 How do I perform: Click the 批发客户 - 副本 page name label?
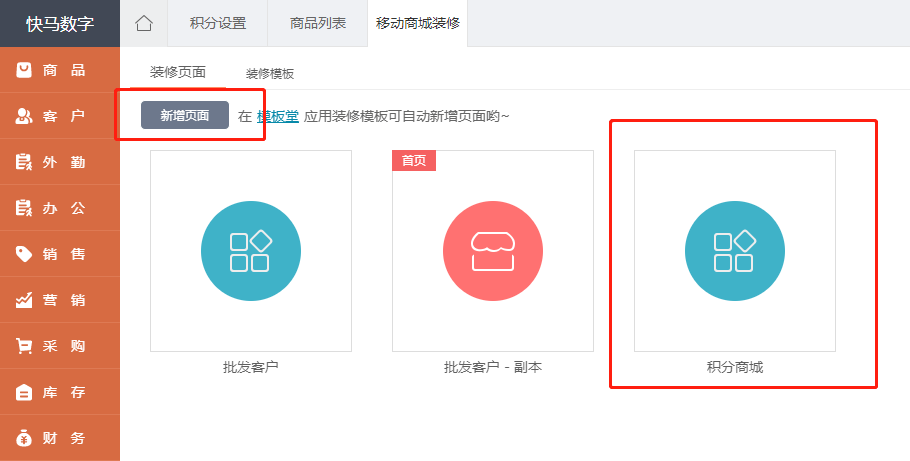click(493, 367)
